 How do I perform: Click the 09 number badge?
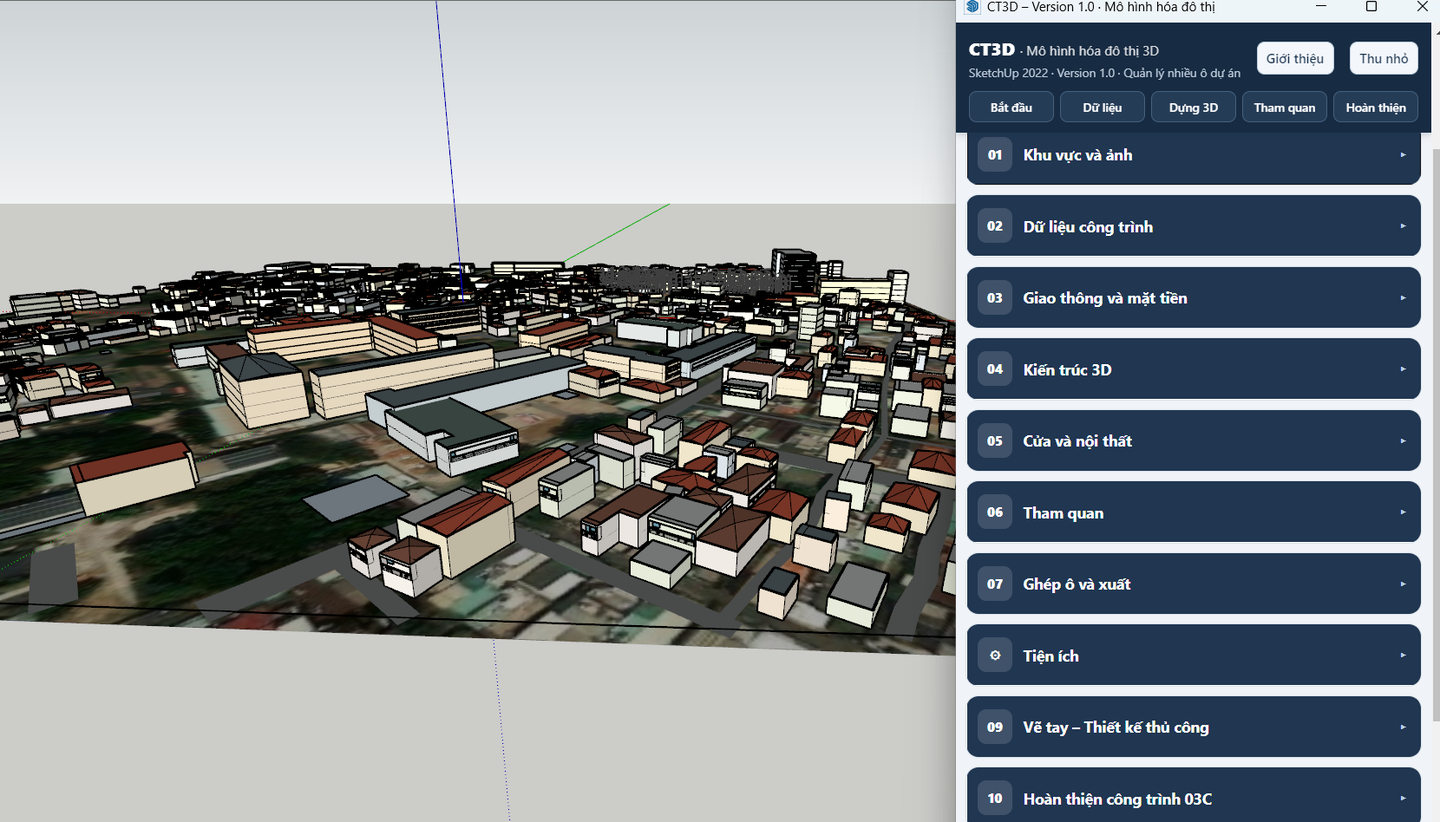click(x=995, y=727)
